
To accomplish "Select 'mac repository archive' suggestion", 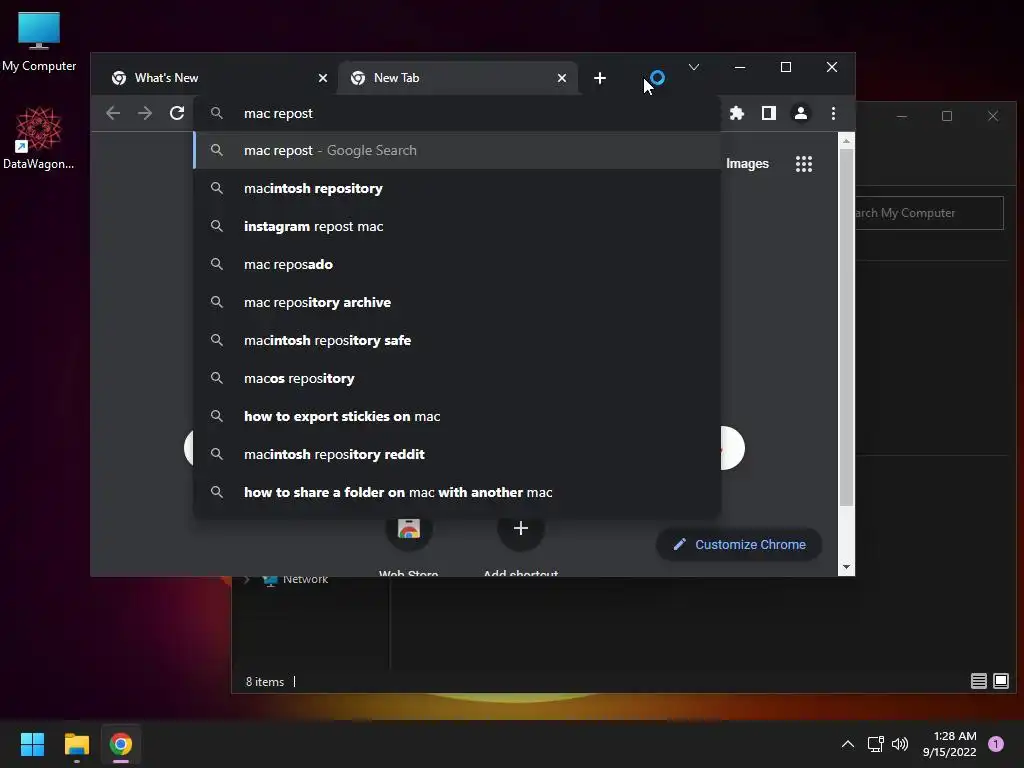I will pos(457,302).
